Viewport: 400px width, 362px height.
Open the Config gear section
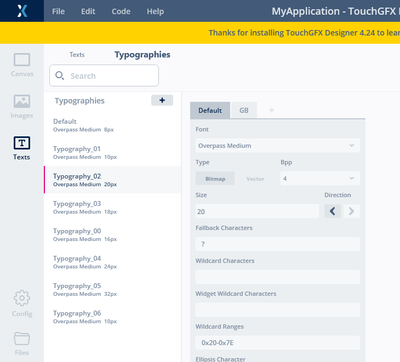click(x=22, y=303)
